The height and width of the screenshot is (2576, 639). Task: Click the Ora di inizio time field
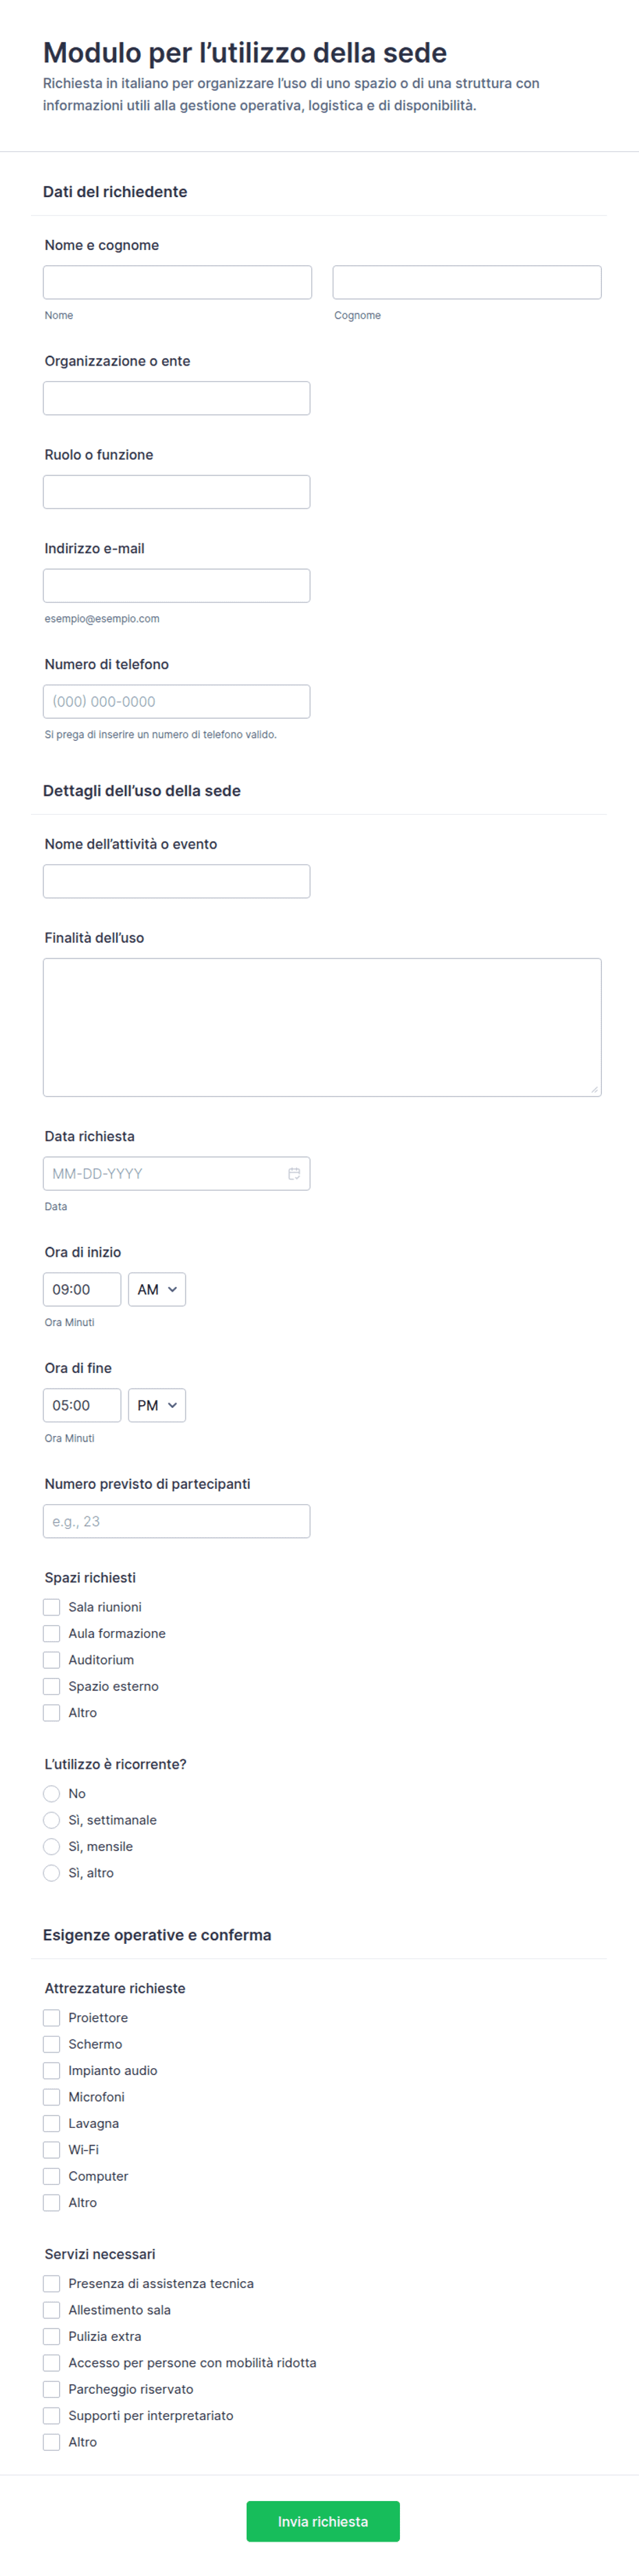[82, 1289]
